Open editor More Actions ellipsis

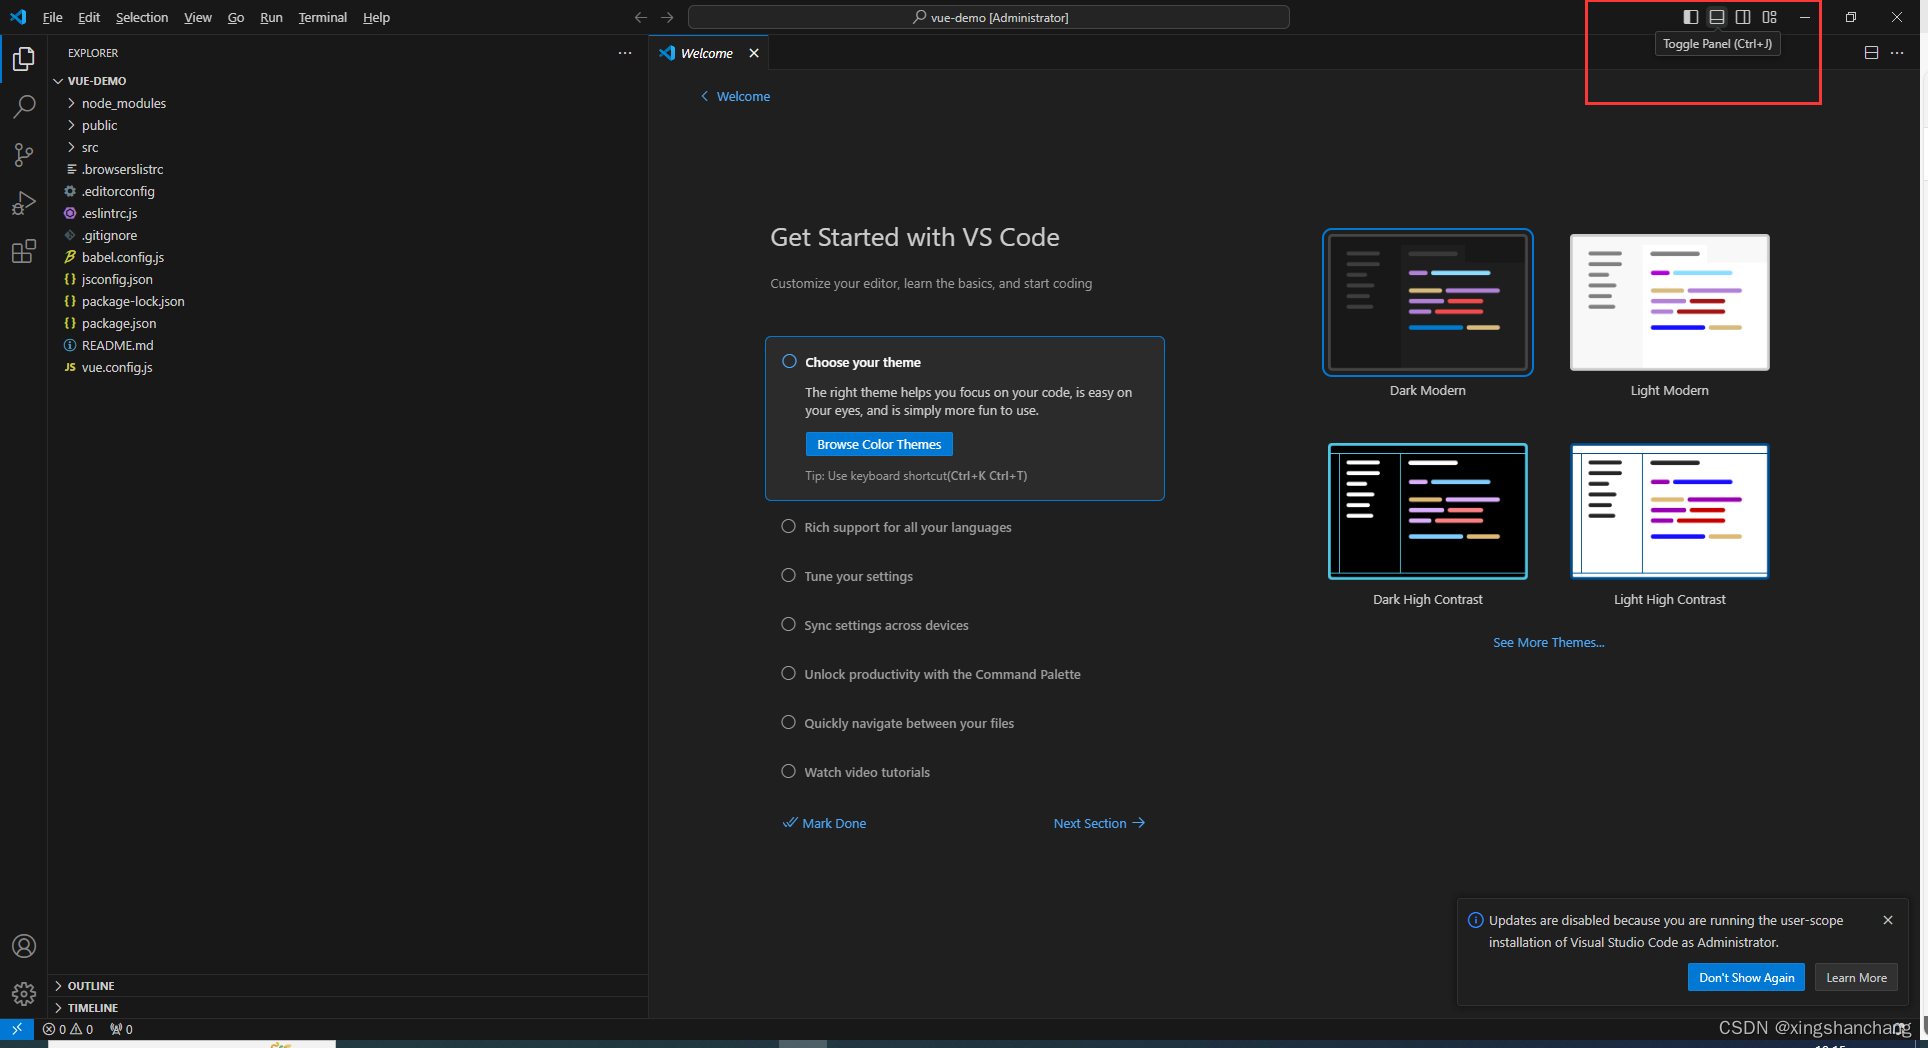coord(1897,53)
